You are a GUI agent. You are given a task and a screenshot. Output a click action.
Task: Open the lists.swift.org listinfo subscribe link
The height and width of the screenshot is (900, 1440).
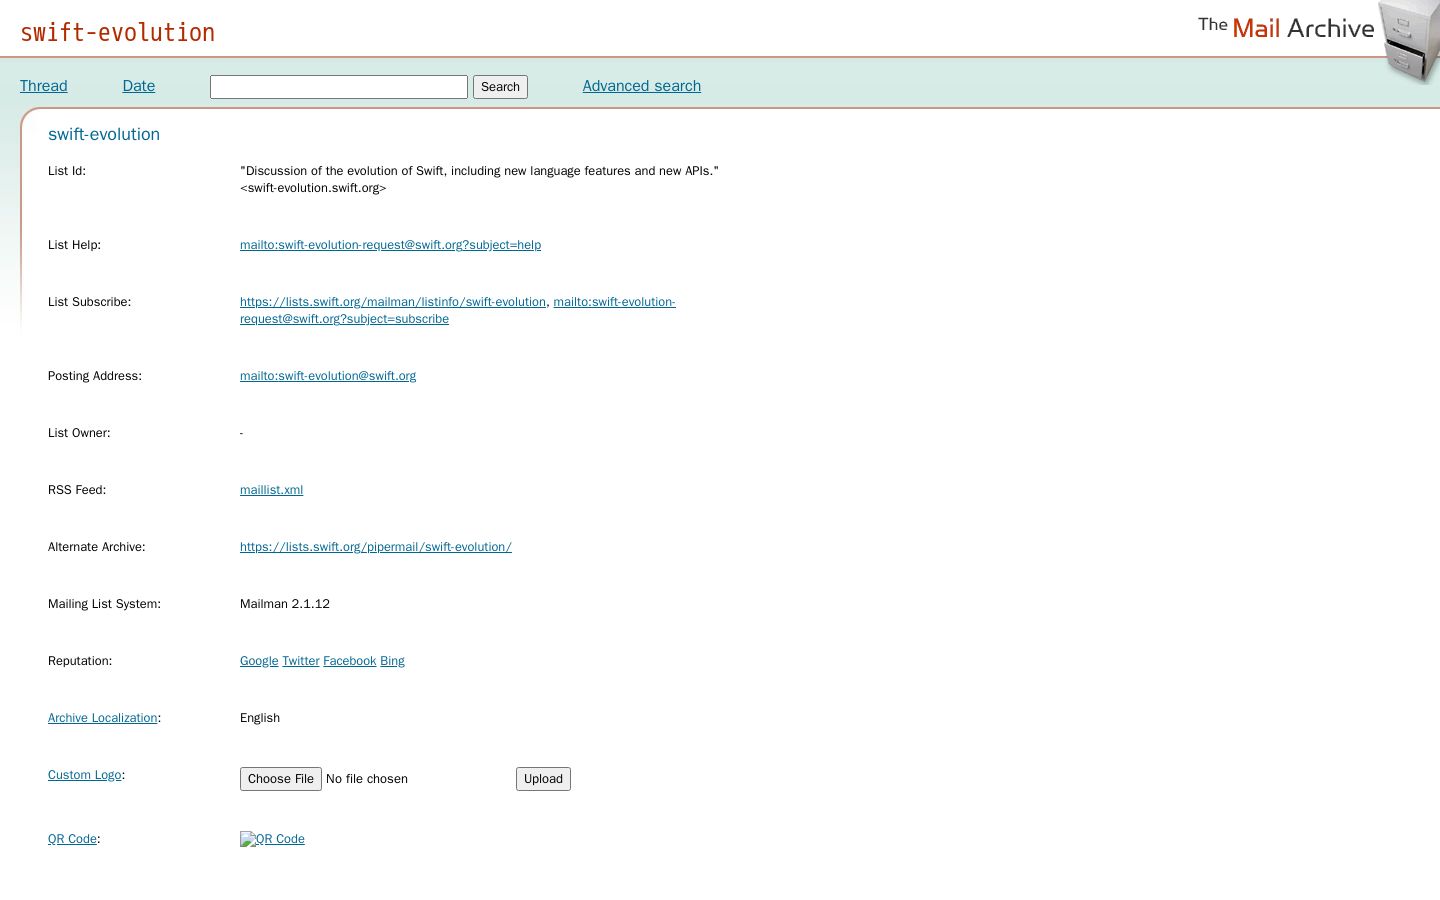[x=393, y=302]
